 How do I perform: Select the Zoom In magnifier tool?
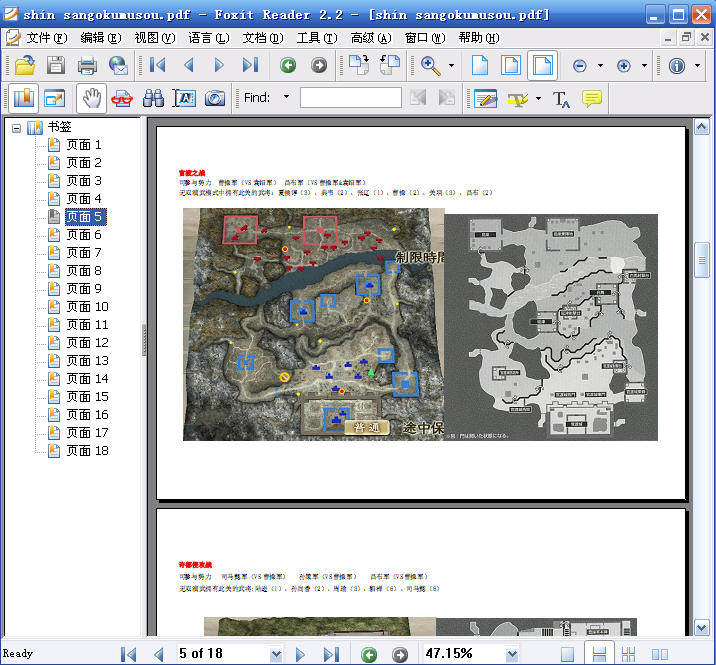click(x=431, y=65)
